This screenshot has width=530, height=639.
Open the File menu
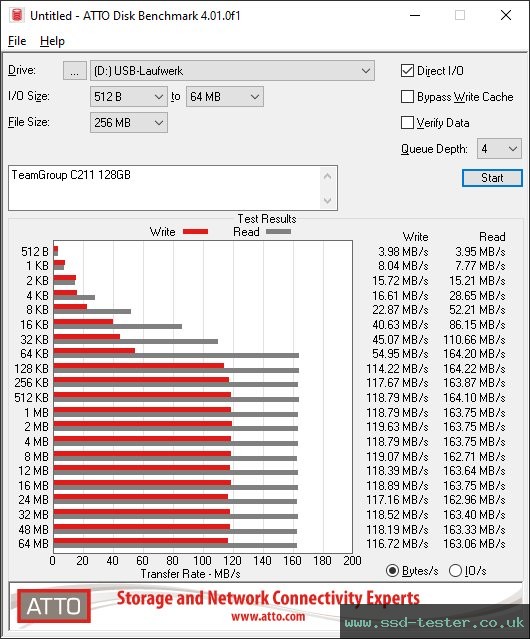(17, 41)
